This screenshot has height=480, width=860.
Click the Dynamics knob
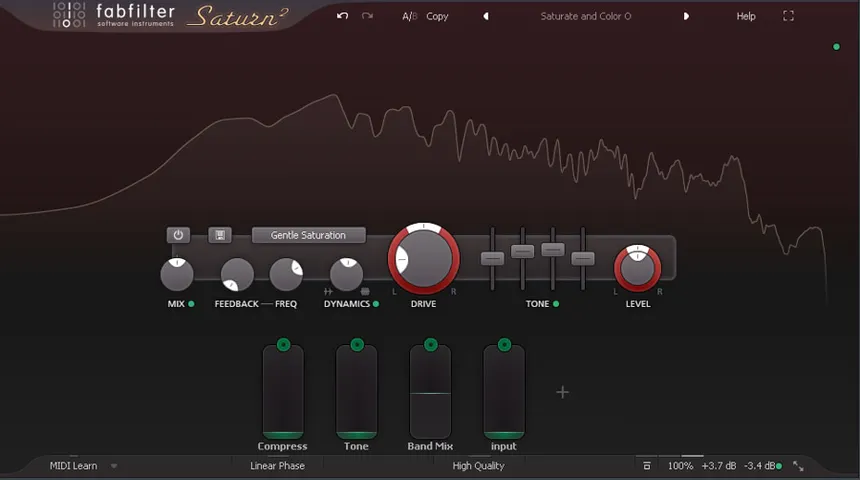click(346, 274)
